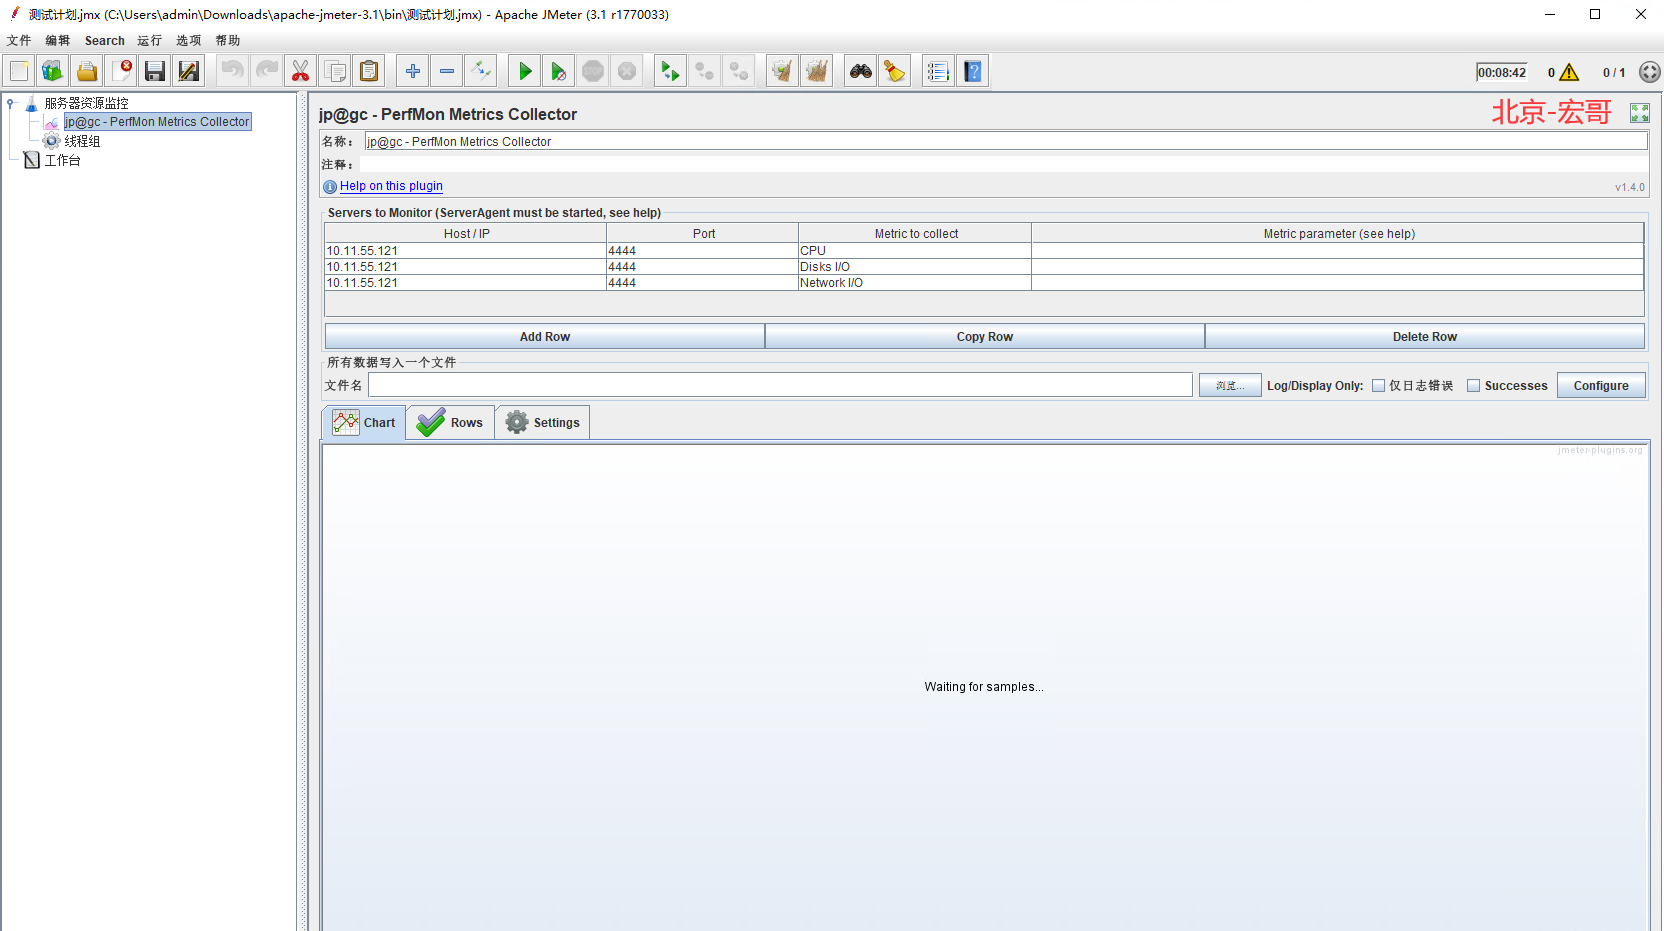Image resolution: width=1664 pixels, height=931 pixels.
Task: Expand all tree nodes with plus icon
Action: click(x=413, y=71)
